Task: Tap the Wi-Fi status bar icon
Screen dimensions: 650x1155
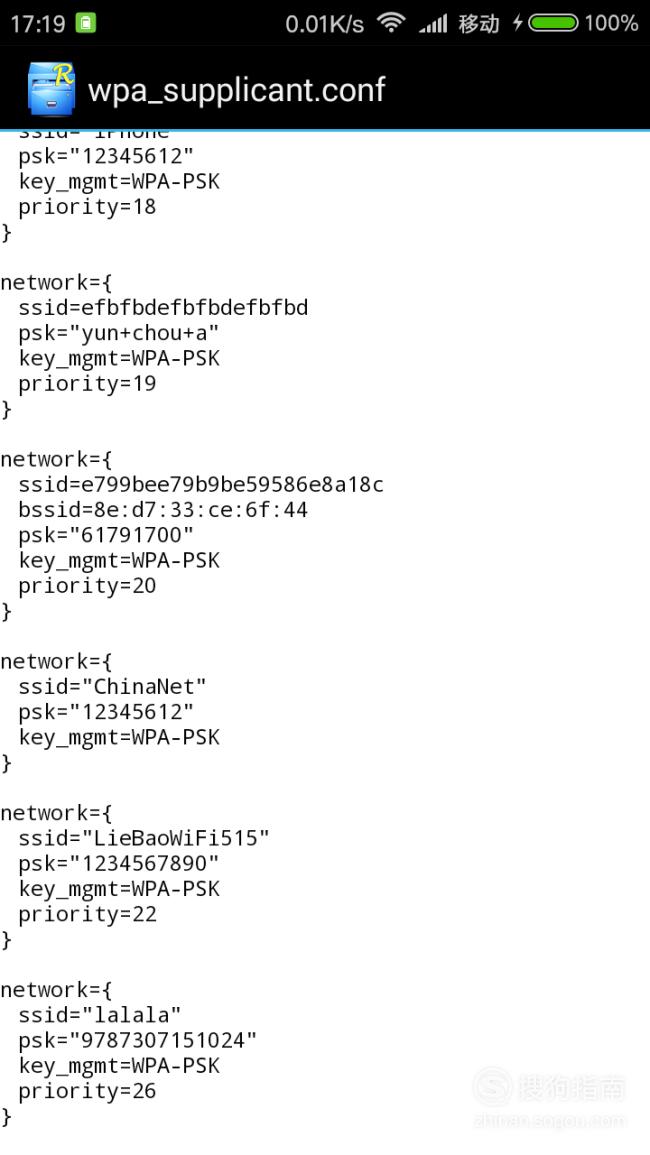Action: point(391,24)
